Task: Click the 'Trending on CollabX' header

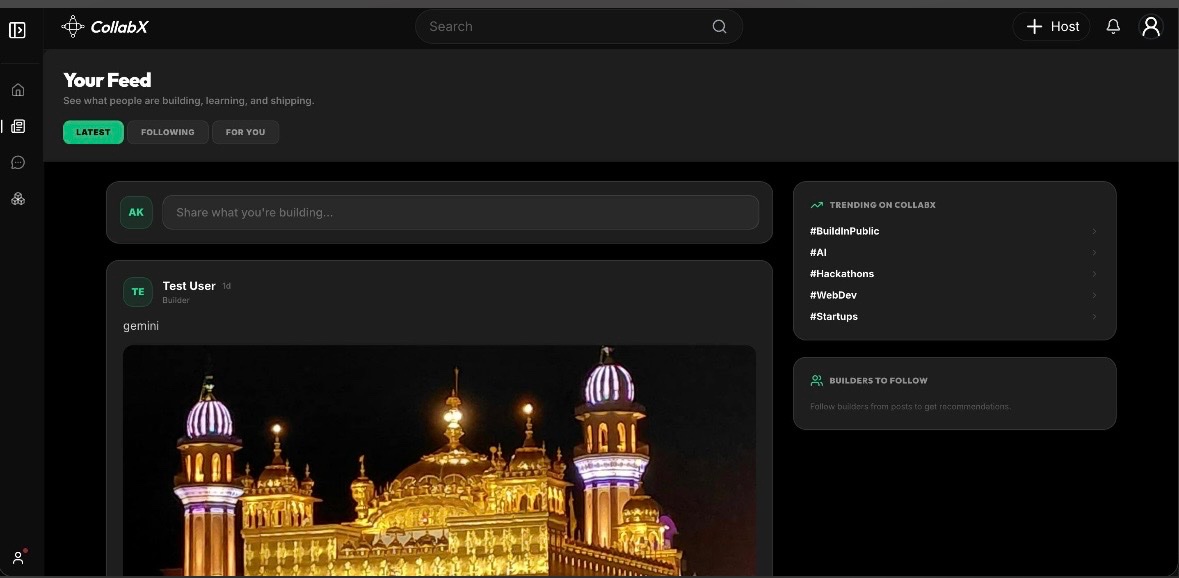Action: coord(883,204)
